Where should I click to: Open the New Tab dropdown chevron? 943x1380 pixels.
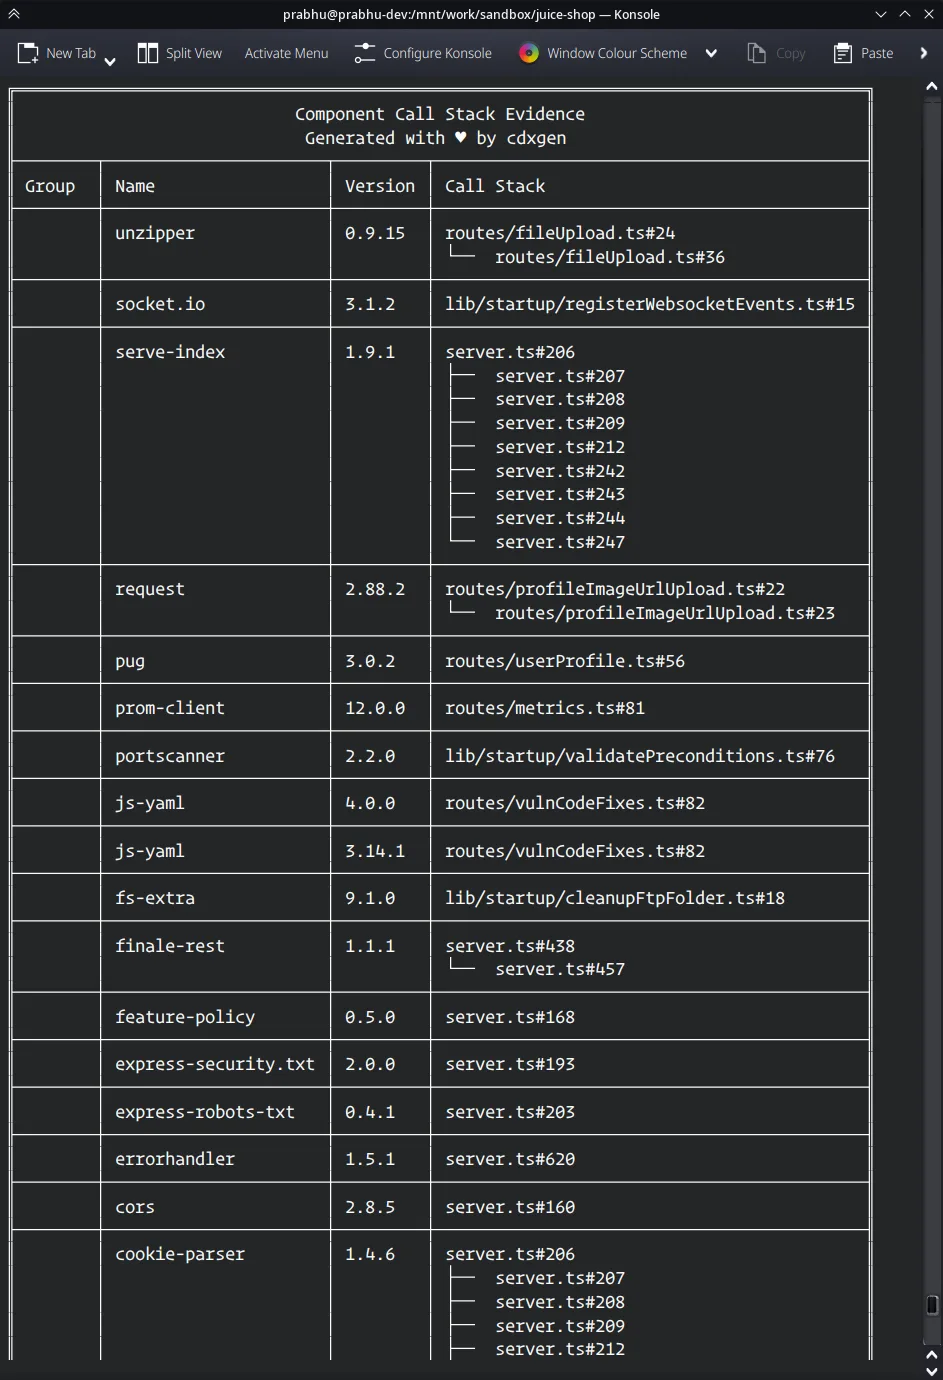[x=110, y=60]
